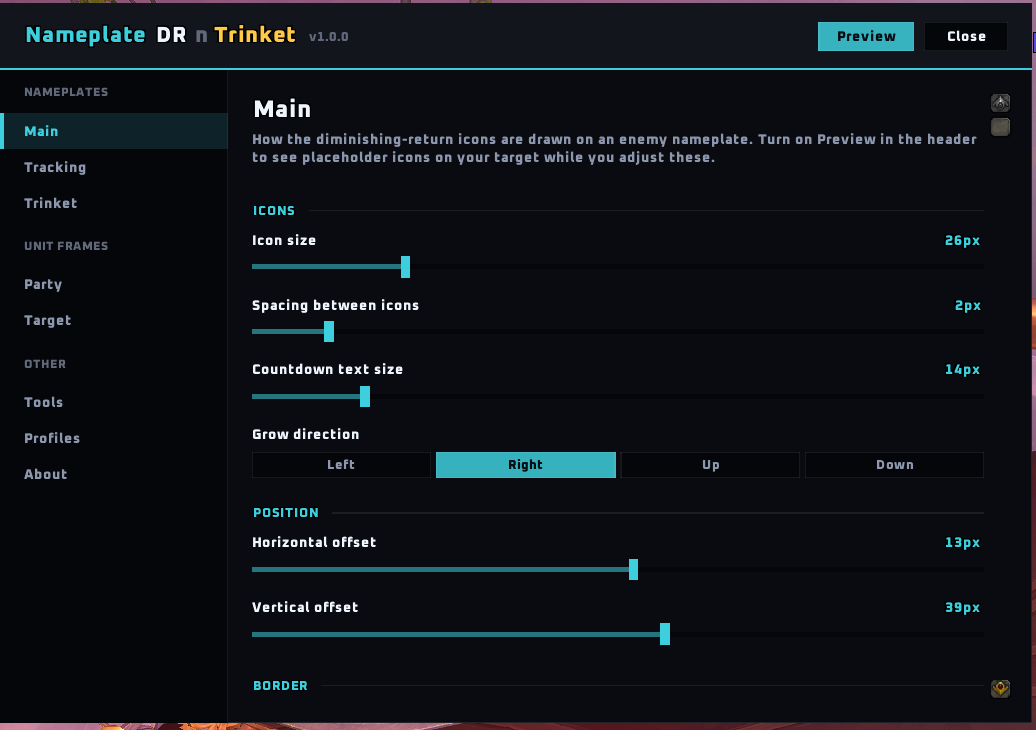Toggle the Preview button in header
Screen dimensions: 1036x730
[x=866, y=36]
